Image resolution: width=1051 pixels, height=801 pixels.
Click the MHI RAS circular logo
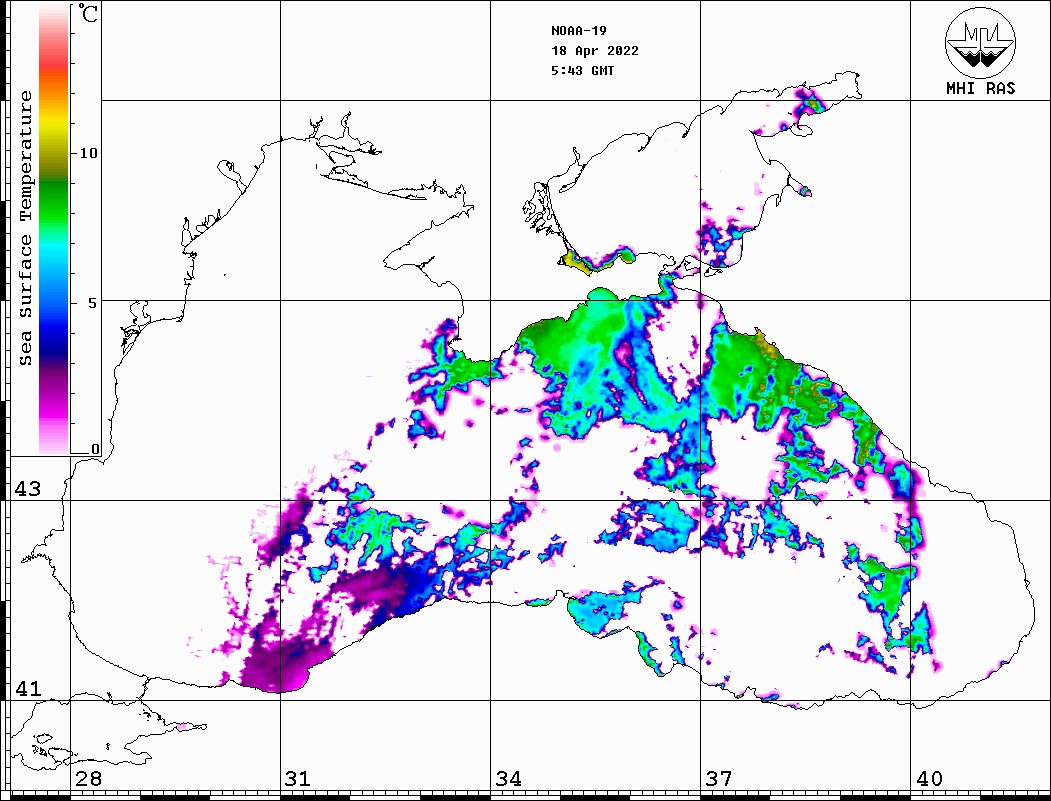click(981, 42)
